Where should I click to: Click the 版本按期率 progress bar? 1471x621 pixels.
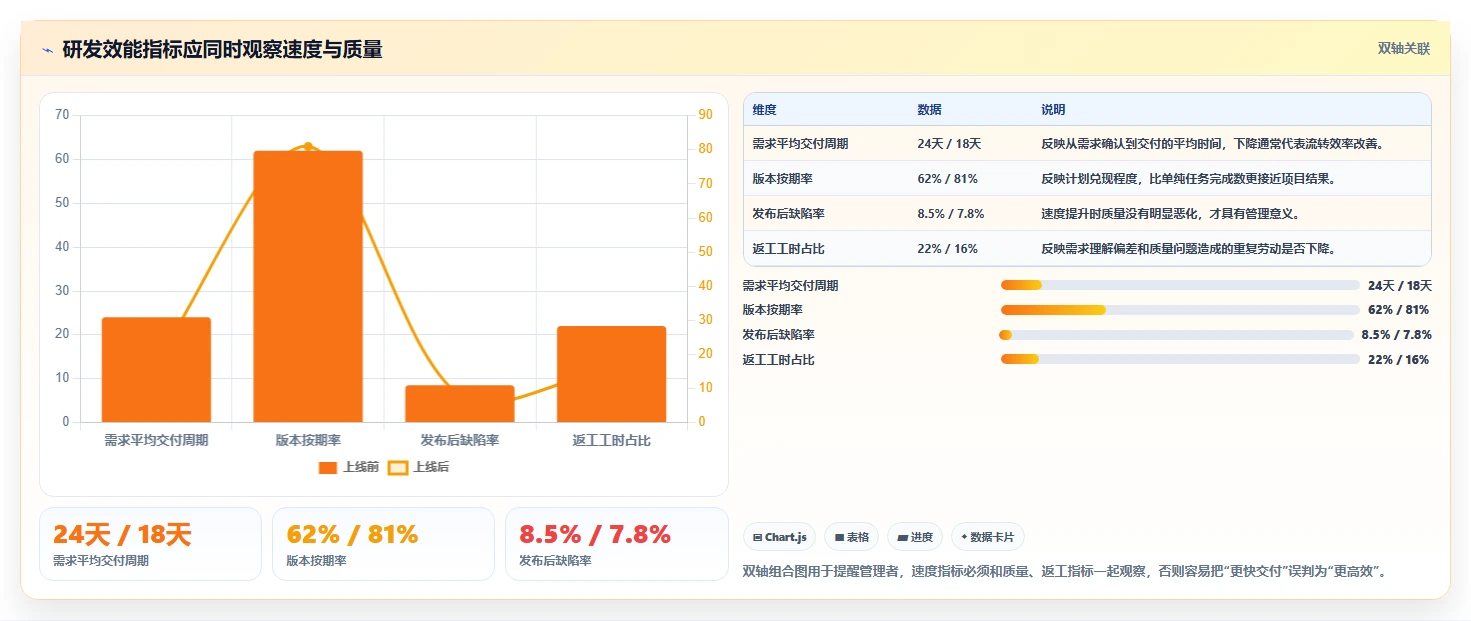(1180, 310)
